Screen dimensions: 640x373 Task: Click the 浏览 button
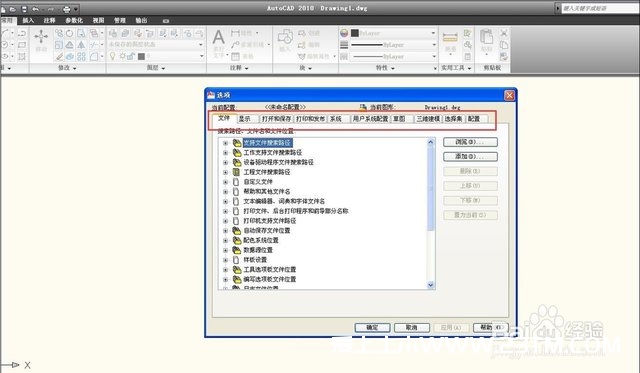tap(470, 142)
